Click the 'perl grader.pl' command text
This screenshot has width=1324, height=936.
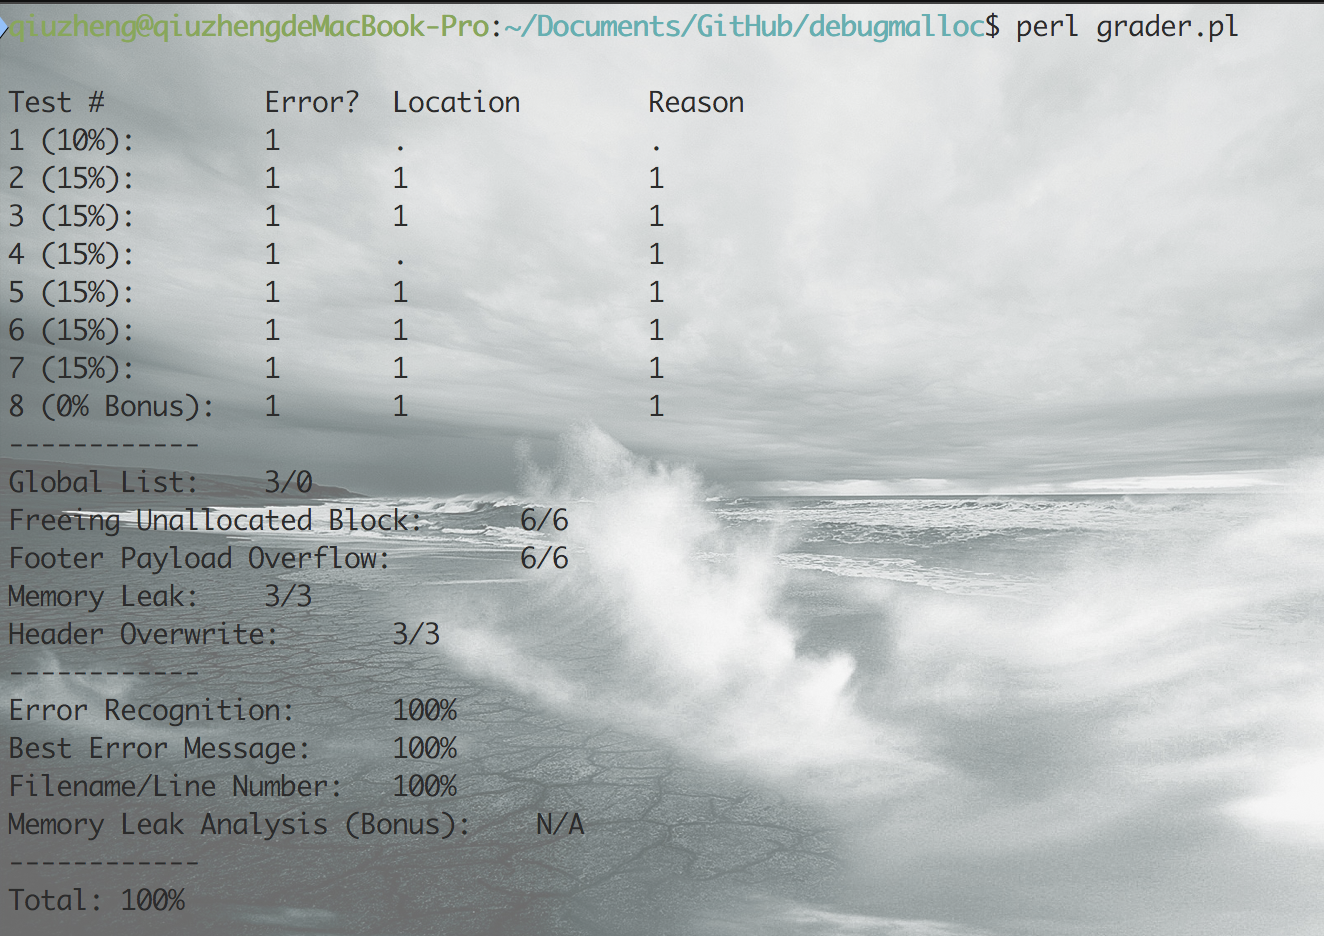tap(1127, 26)
